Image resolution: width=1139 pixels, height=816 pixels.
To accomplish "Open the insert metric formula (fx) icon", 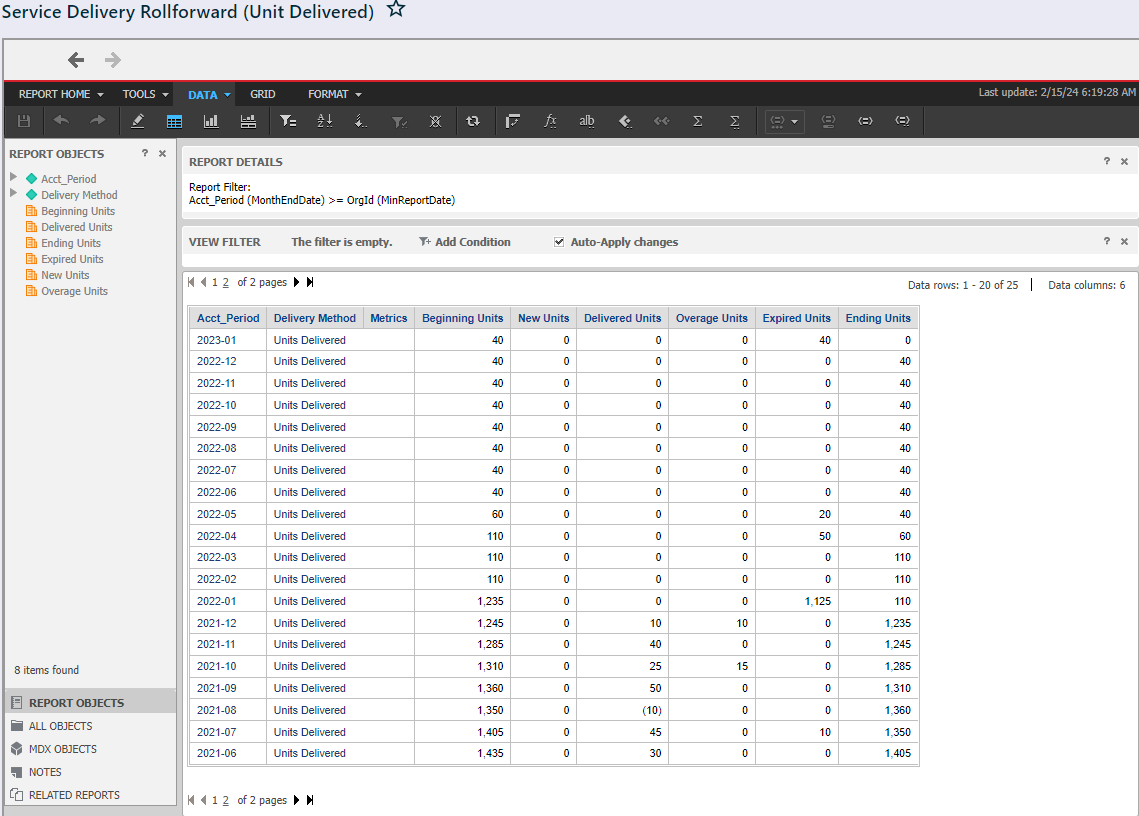I will click(550, 121).
